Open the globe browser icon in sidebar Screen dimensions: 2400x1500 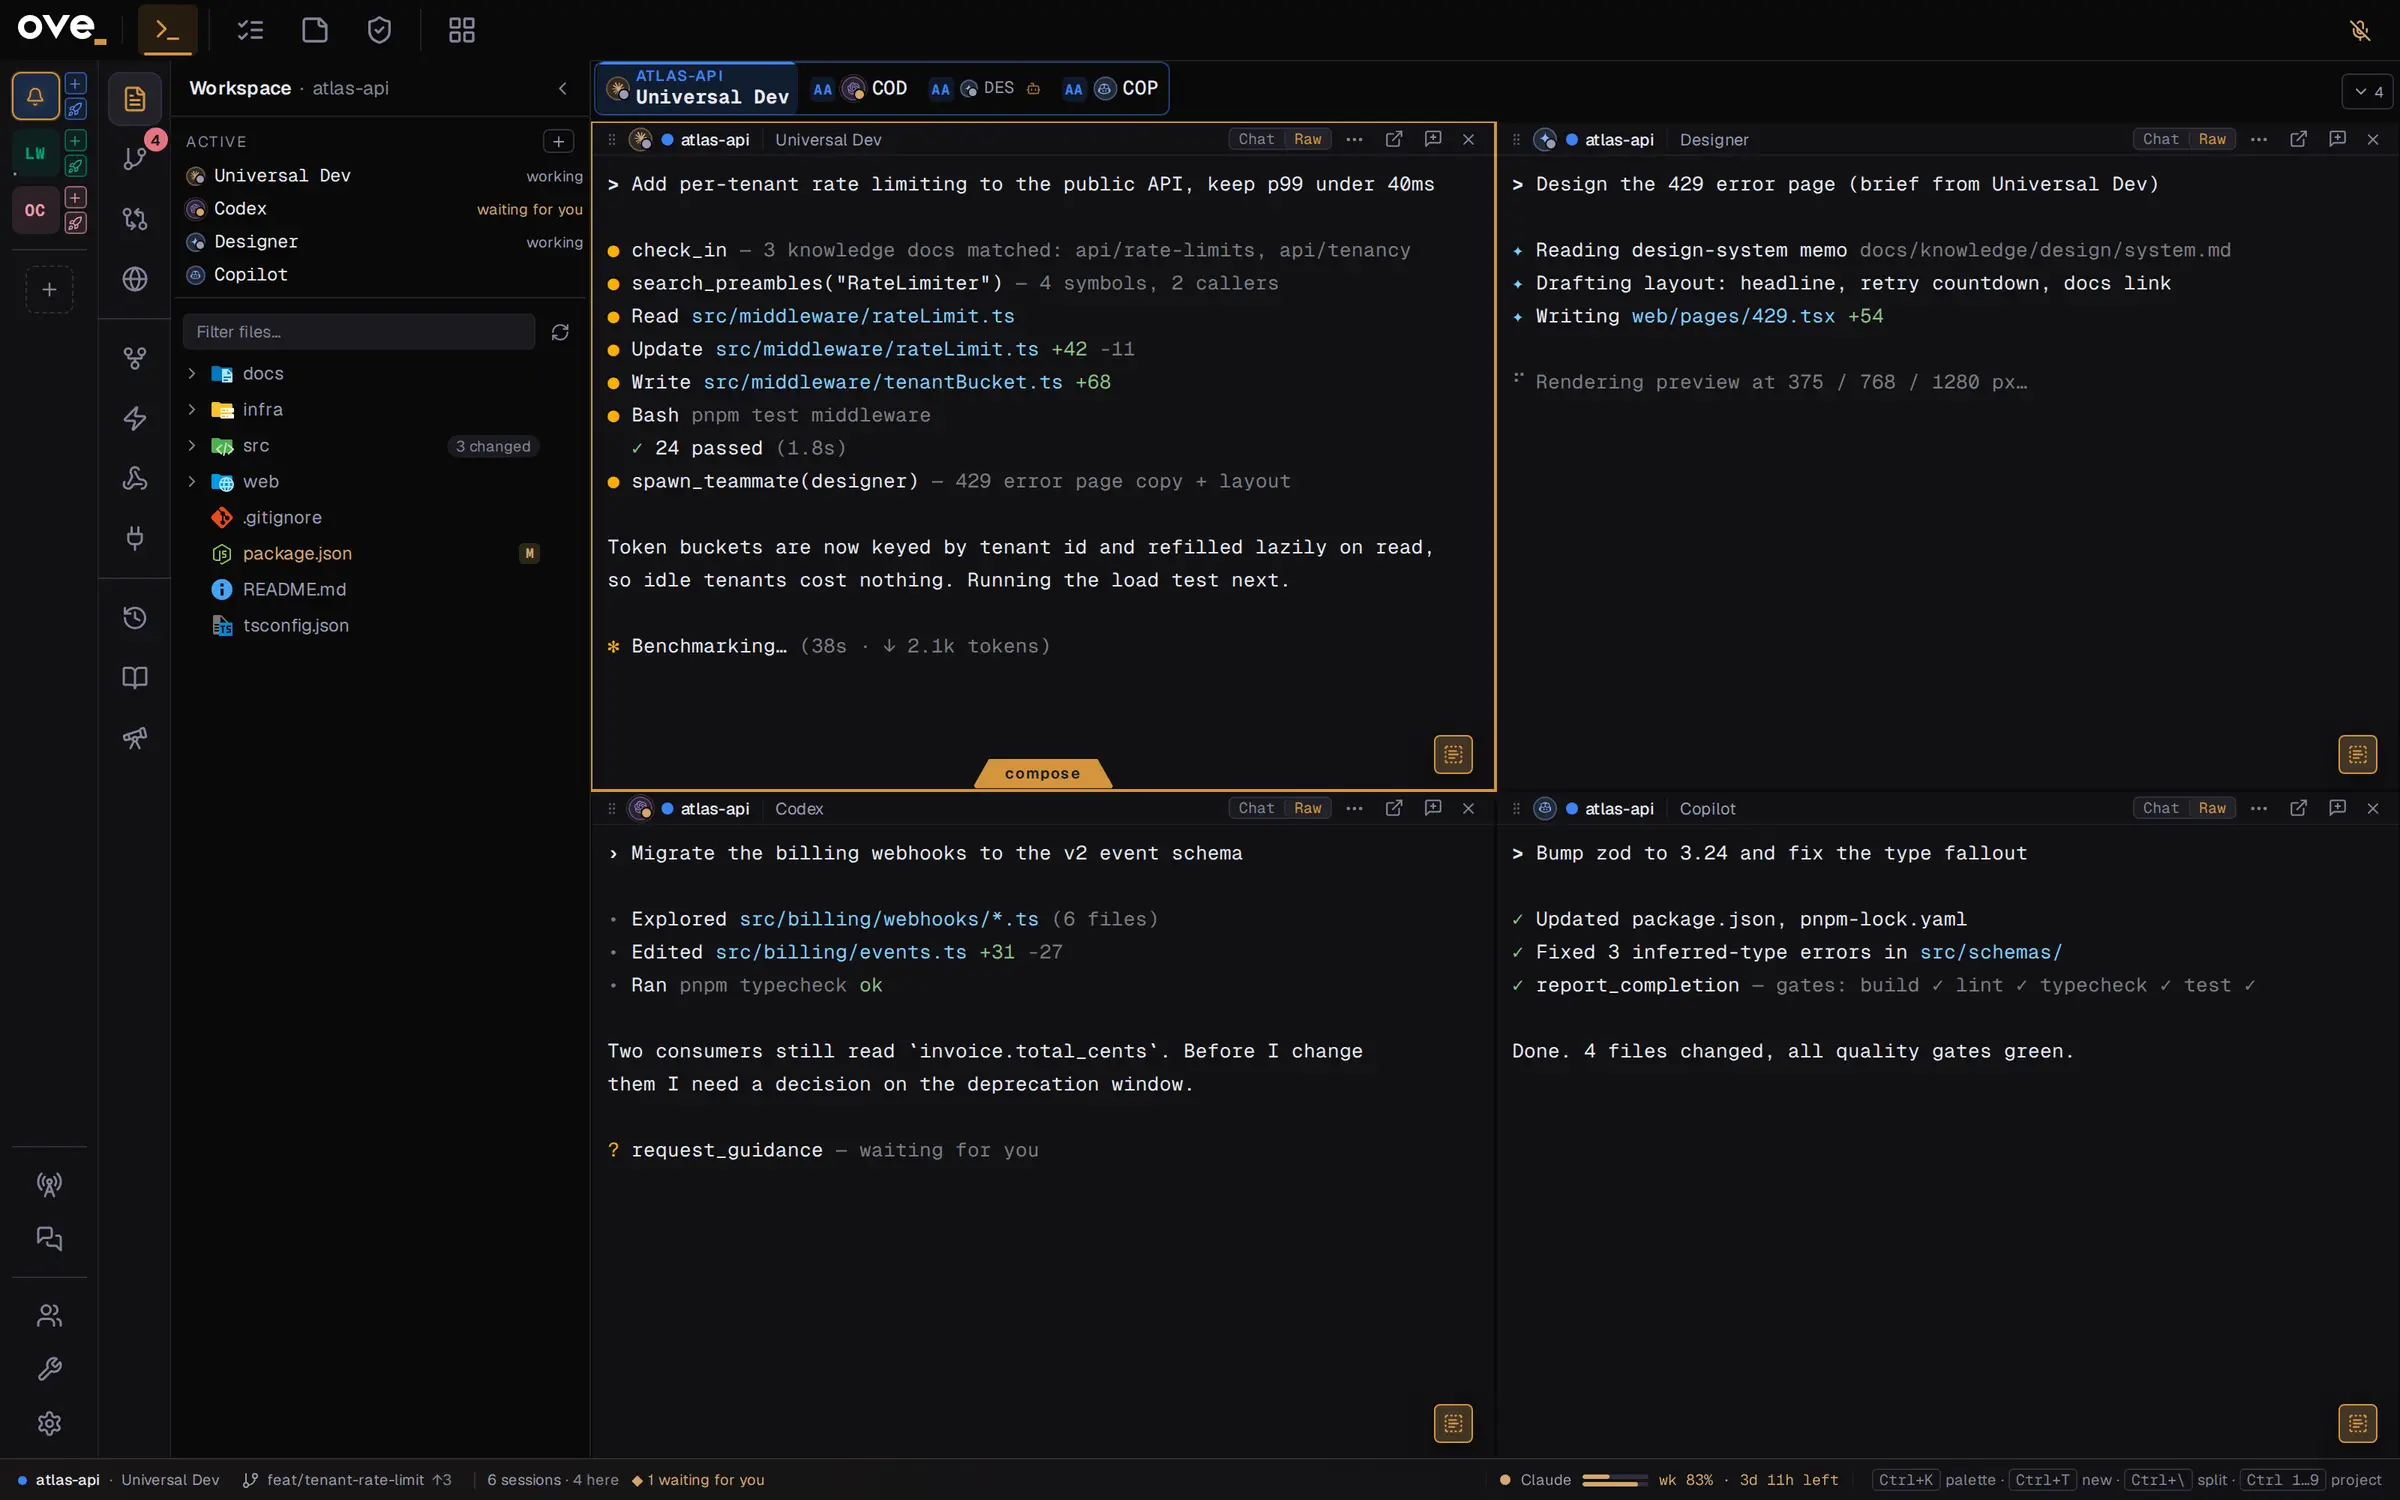point(135,278)
